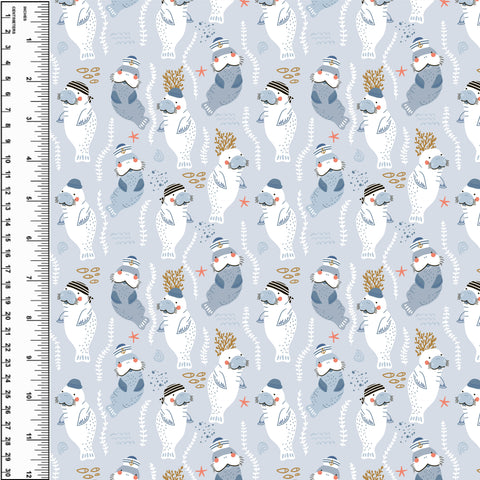This screenshot has width=480, height=480.
Task: Click the 25 centimeter number on ruler
Action: [x=7, y=394]
